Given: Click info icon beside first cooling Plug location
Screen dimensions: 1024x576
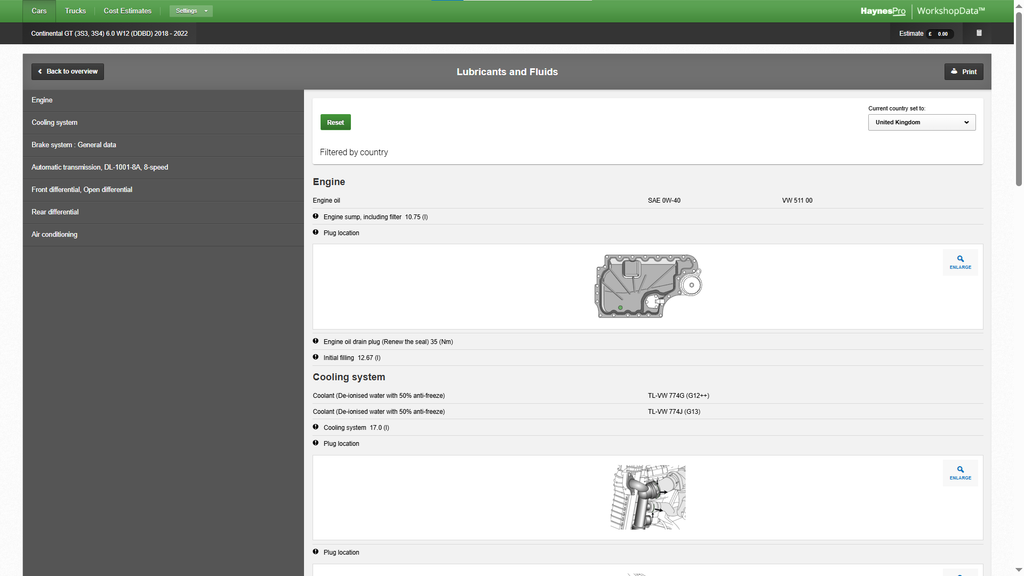Looking at the screenshot, I should tap(315, 443).
